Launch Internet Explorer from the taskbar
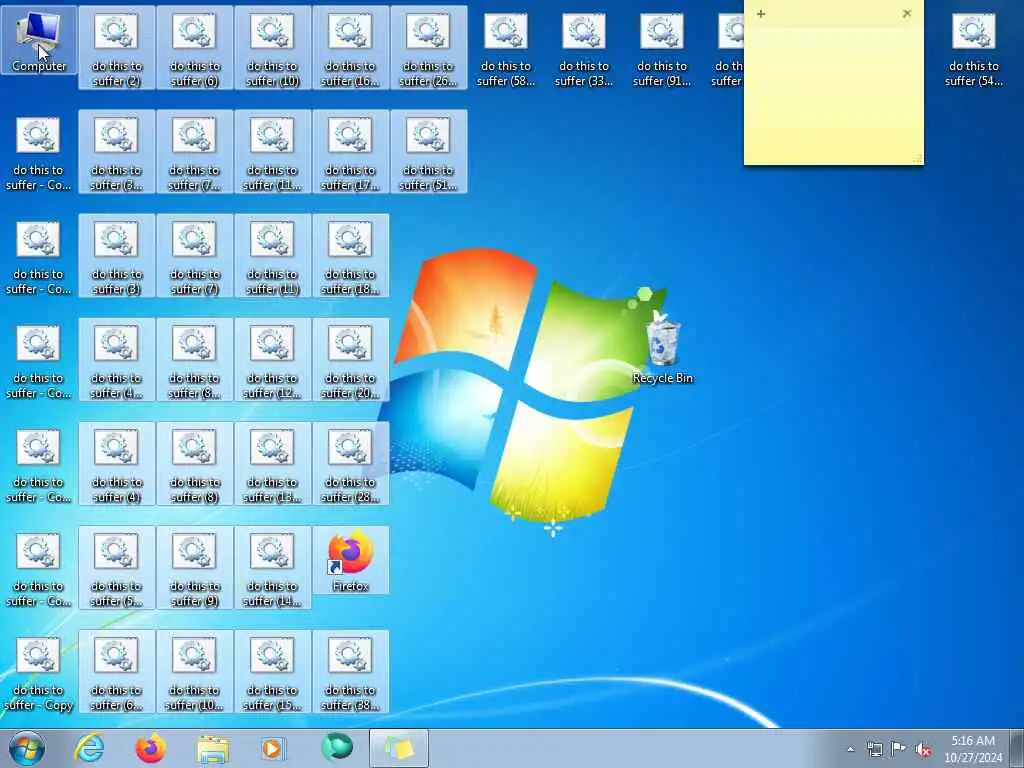 coord(89,748)
